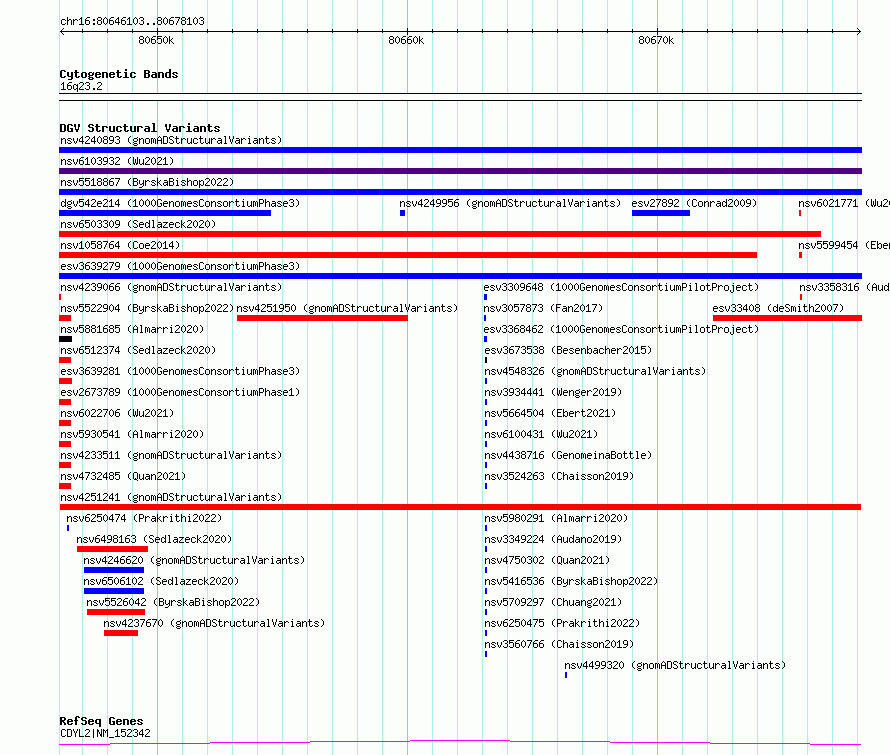Click the black bar under nsv5881685
The image size is (890, 755).
(x=65, y=339)
